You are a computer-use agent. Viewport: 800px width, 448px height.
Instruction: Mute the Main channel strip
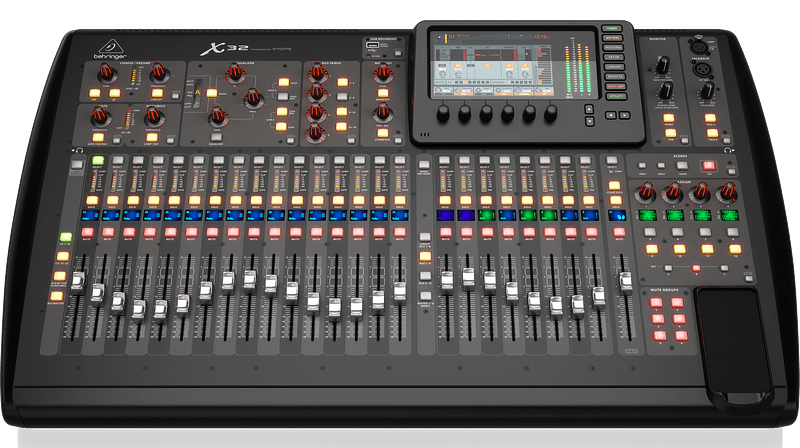coord(618,232)
